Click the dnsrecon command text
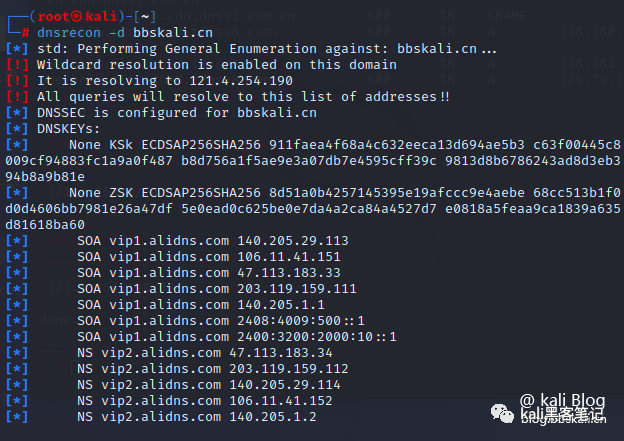The image size is (624, 441). point(70,32)
